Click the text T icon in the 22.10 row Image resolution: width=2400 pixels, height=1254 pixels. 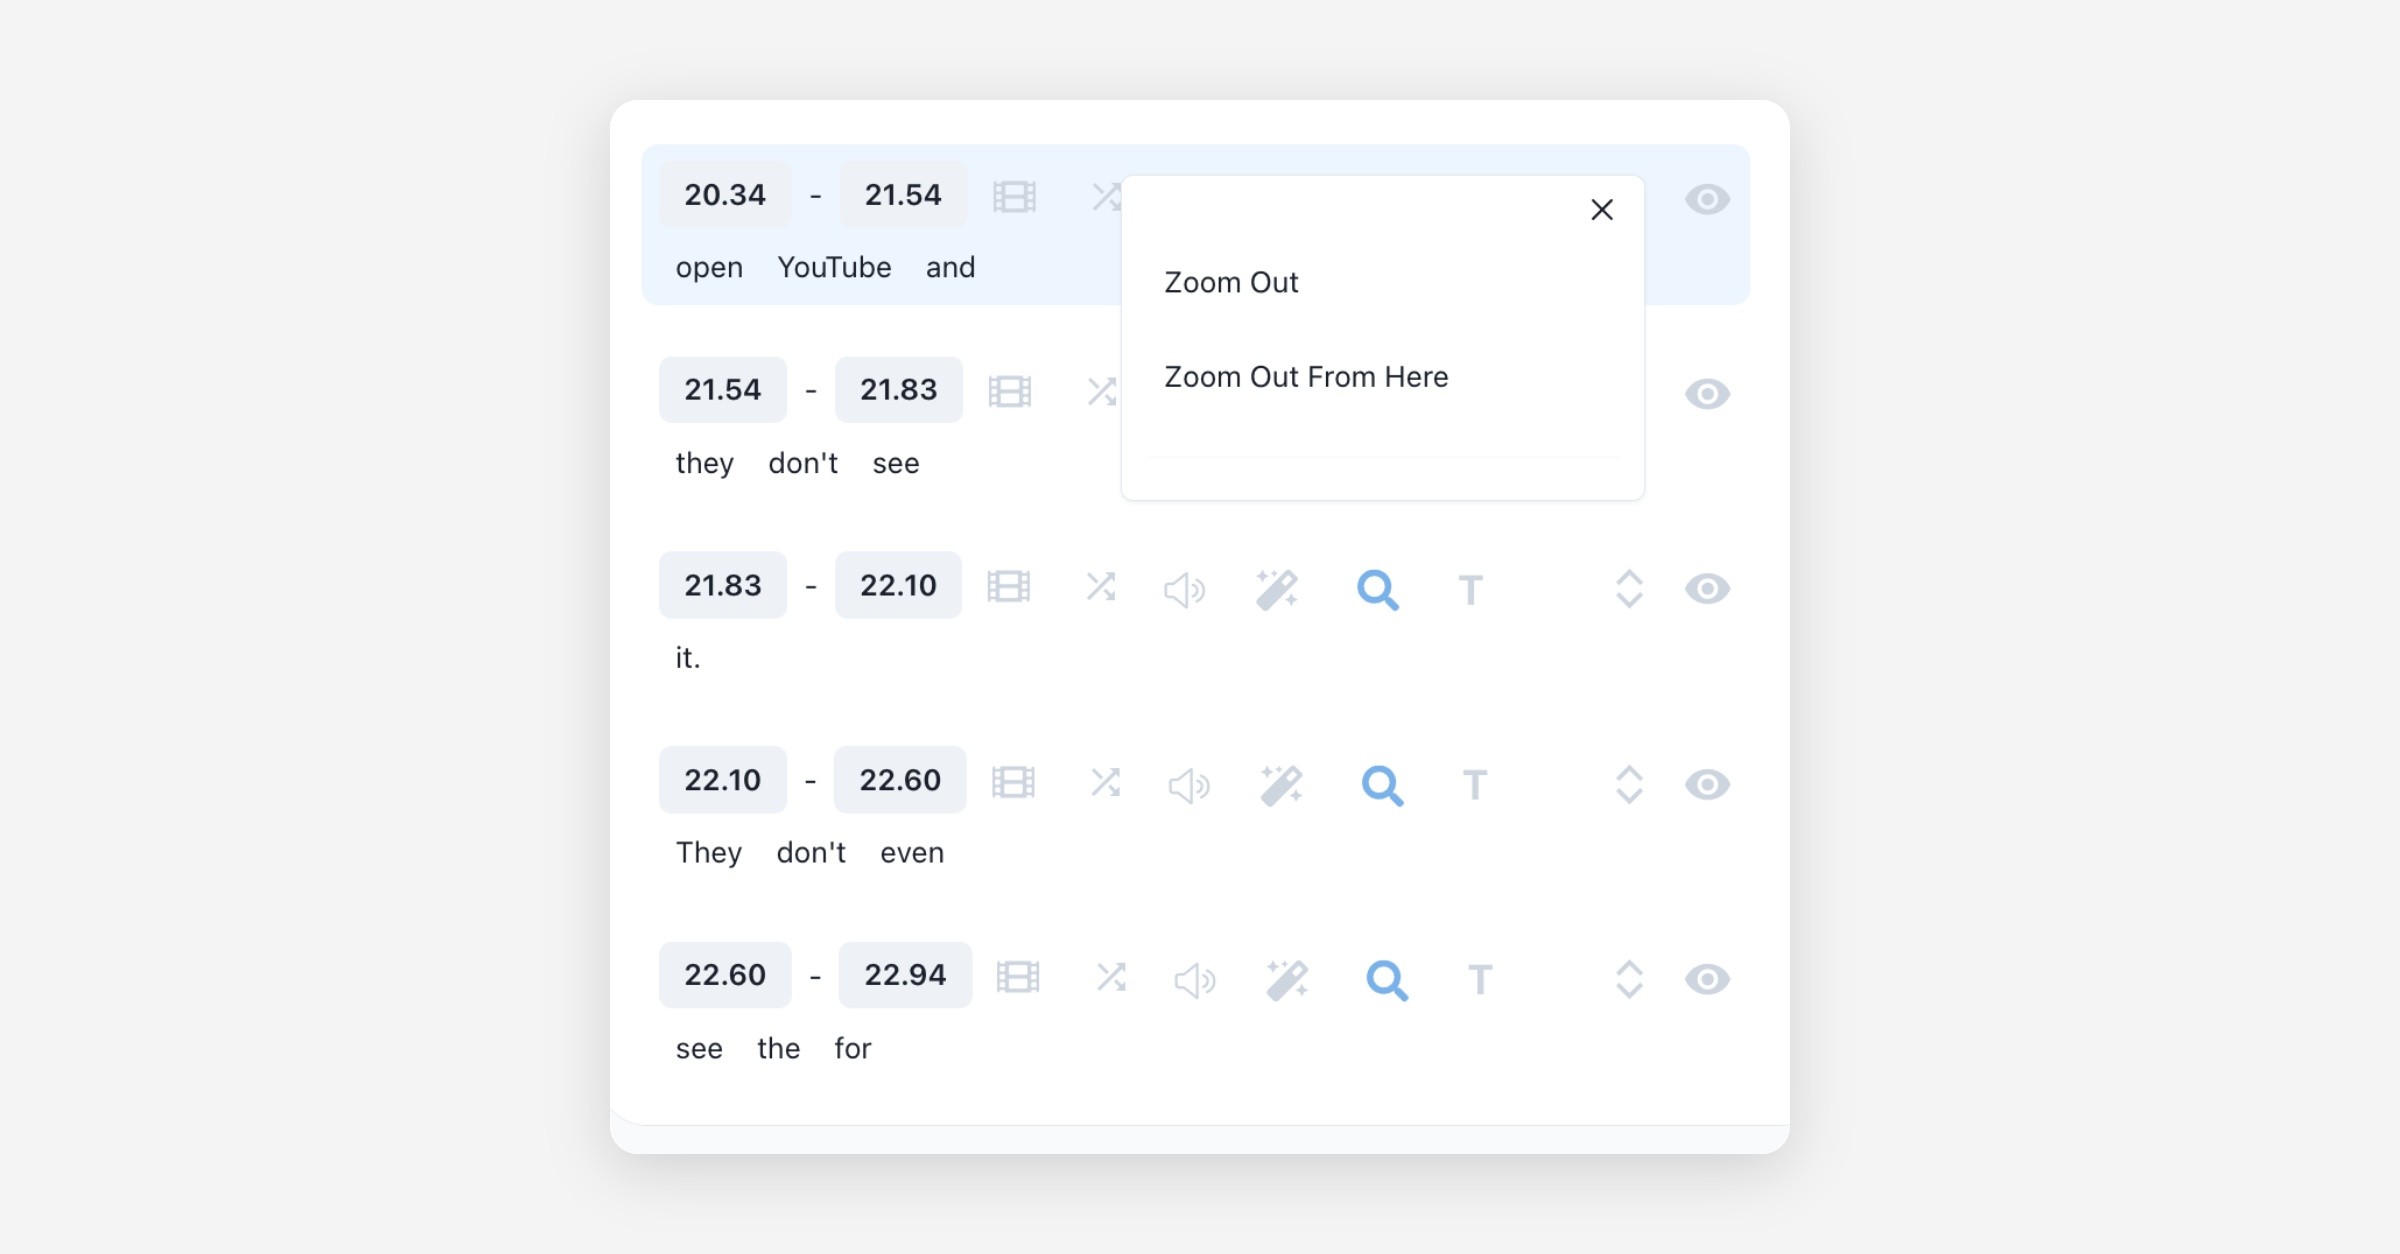click(1475, 785)
